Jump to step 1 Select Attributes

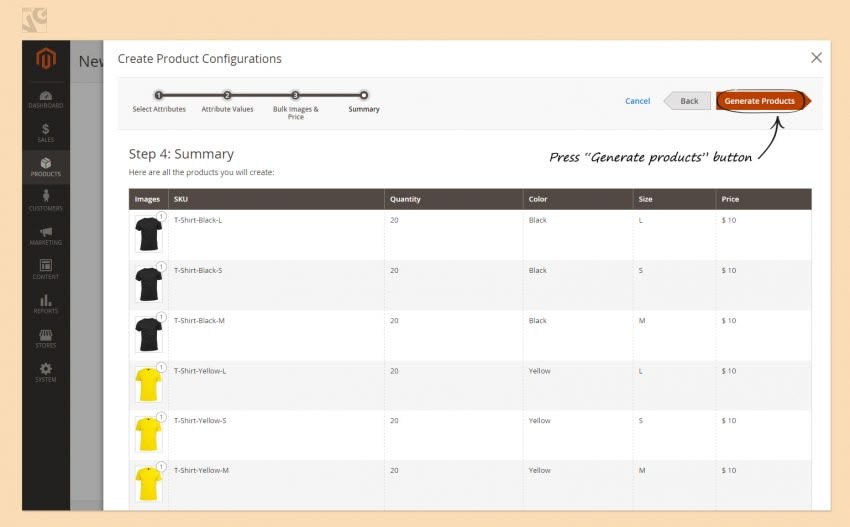click(x=159, y=95)
